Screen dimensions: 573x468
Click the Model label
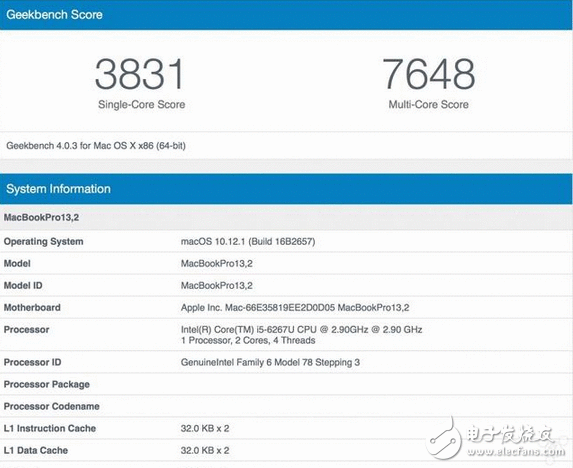17,263
